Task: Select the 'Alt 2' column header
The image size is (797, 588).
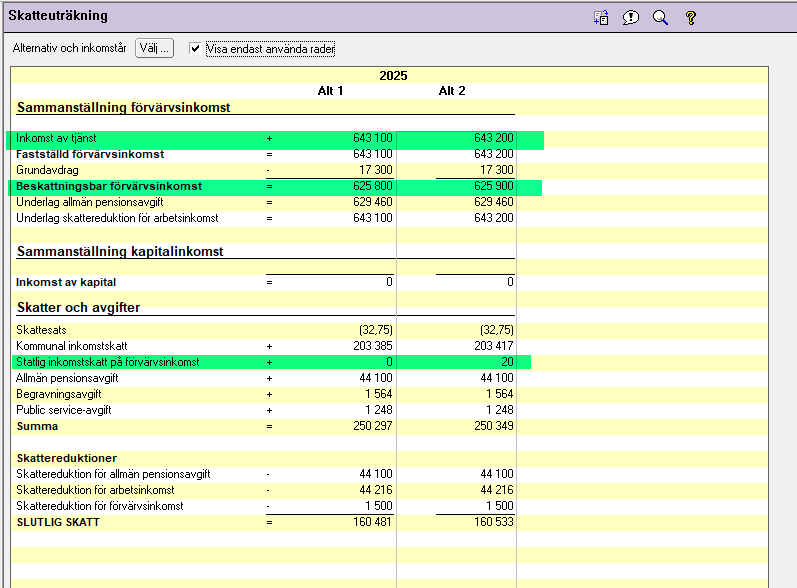Action: (x=452, y=91)
